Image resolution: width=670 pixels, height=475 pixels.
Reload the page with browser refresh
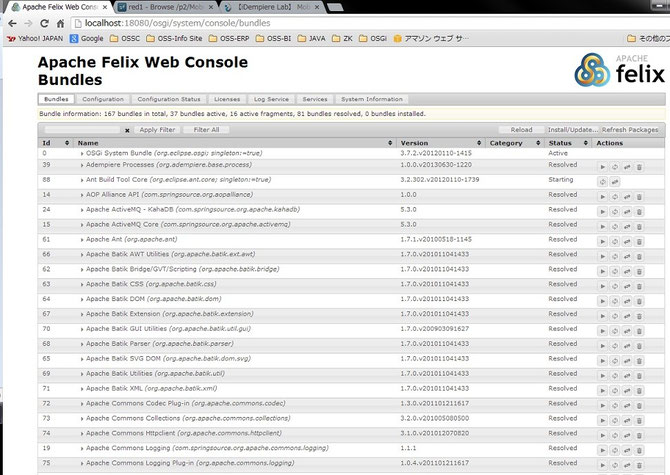(44, 23)
